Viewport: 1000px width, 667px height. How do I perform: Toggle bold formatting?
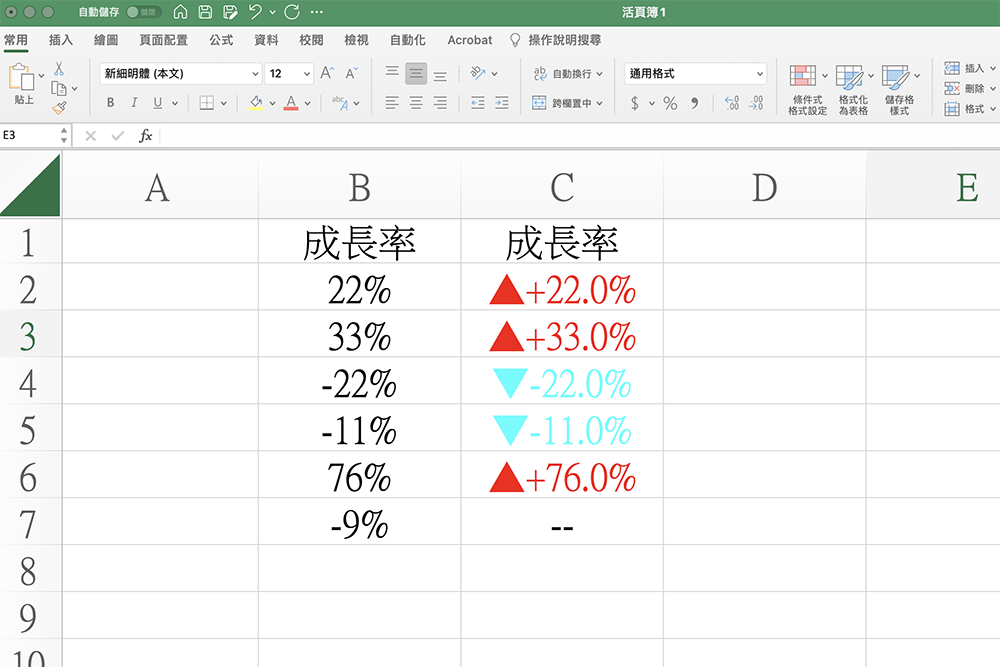click(x=110, y=102)
